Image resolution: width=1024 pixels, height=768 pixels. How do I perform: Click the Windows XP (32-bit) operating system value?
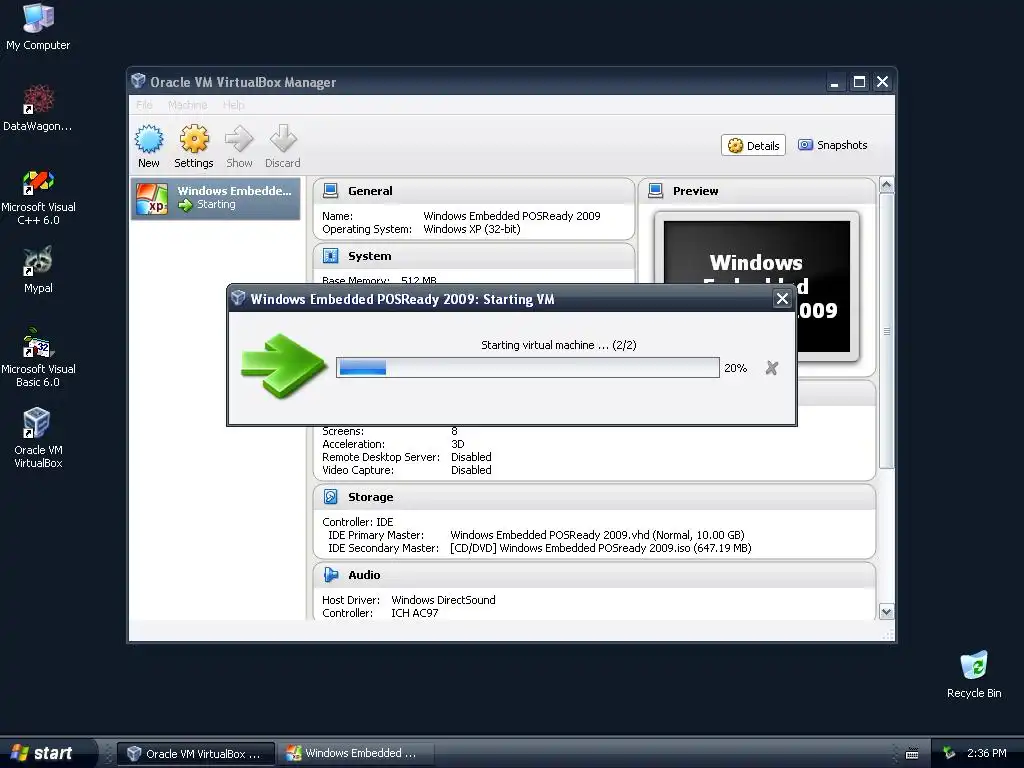(472, 229)
